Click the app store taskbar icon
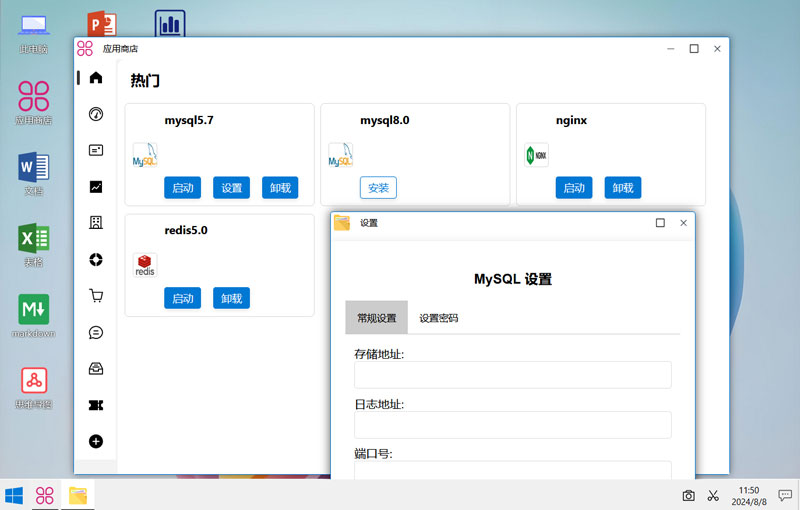The height and width of the screenshot is (510, 800). (x=45, y=495)
